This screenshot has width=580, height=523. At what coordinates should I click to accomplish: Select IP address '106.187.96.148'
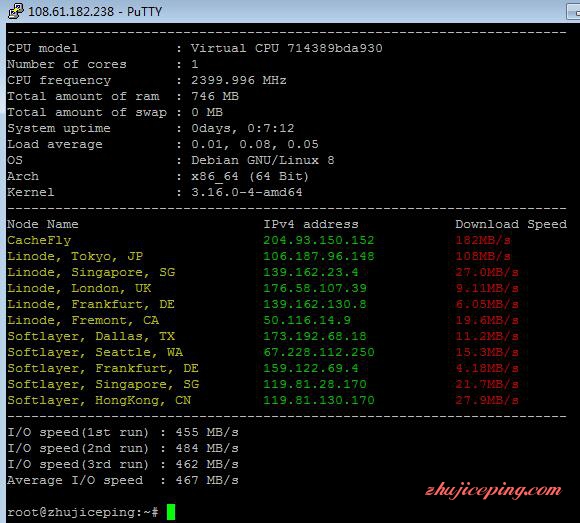coord(319,256)
